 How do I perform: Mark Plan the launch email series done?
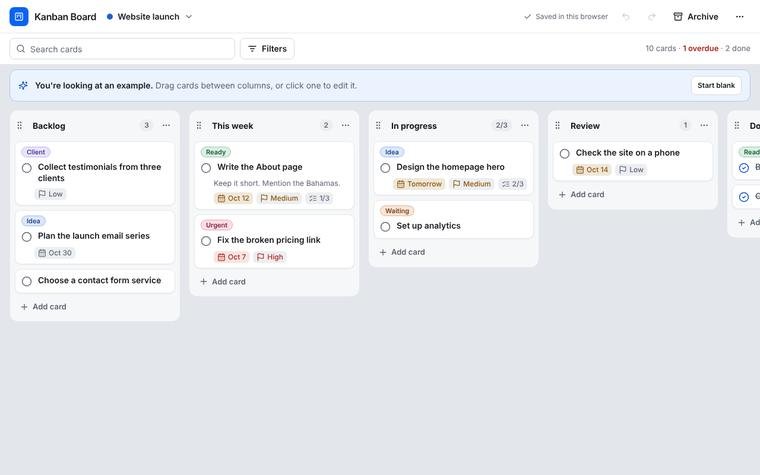[x=27, y=237]
